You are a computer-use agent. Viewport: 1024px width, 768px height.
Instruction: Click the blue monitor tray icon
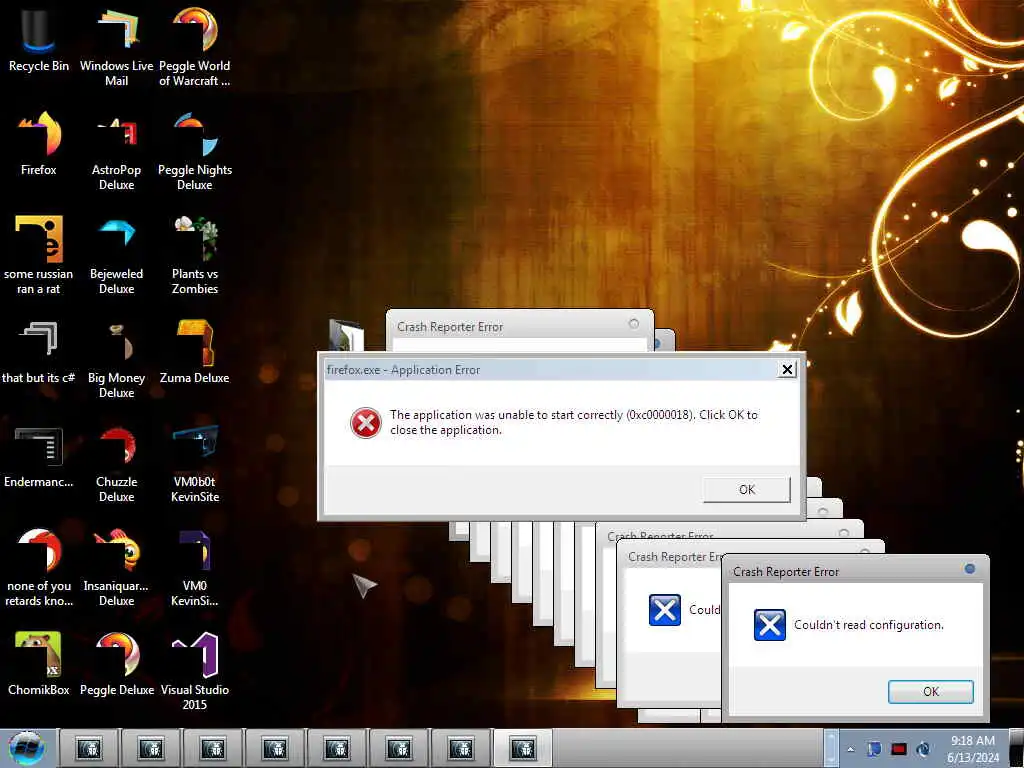[874, 749]
